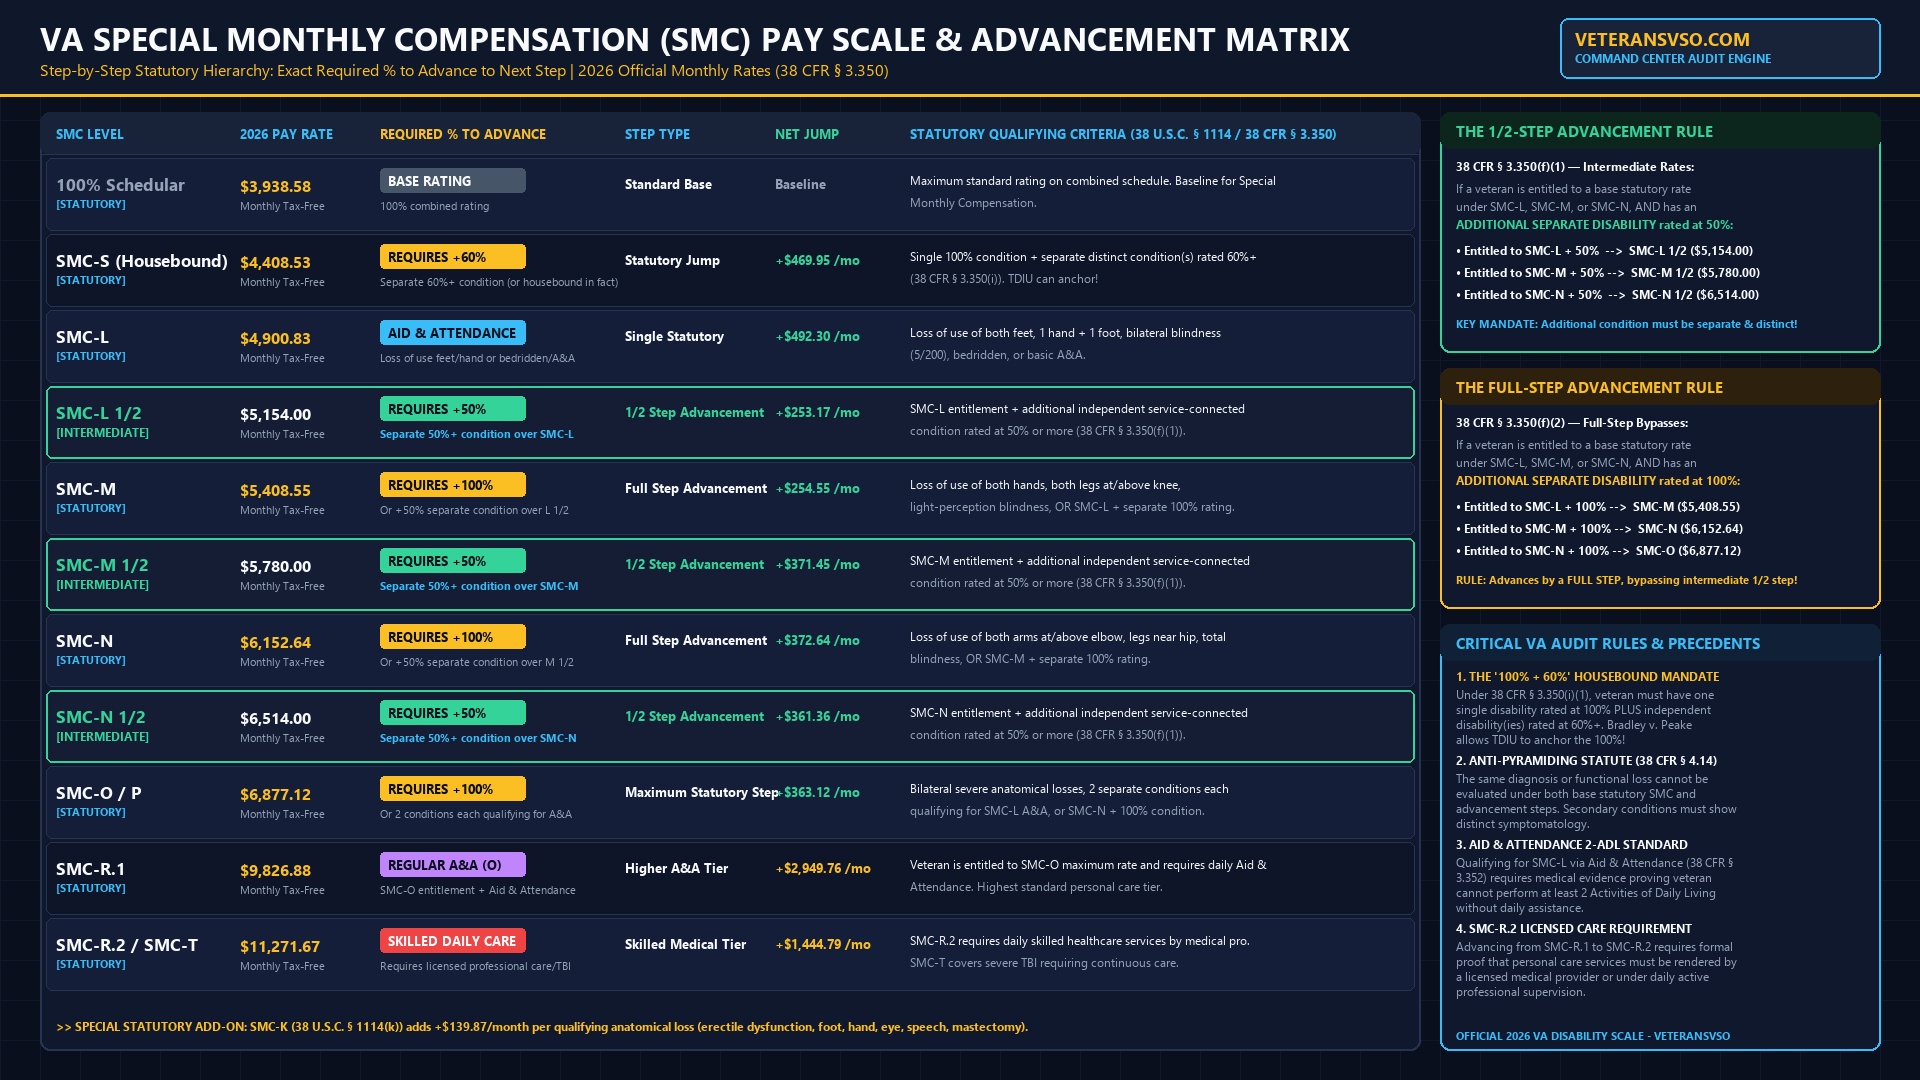The width and height of the screenshot is (1920, 1080).
Task: Click the NET JUMP column header
Action: pyautogui.click(x=807, y=134)
